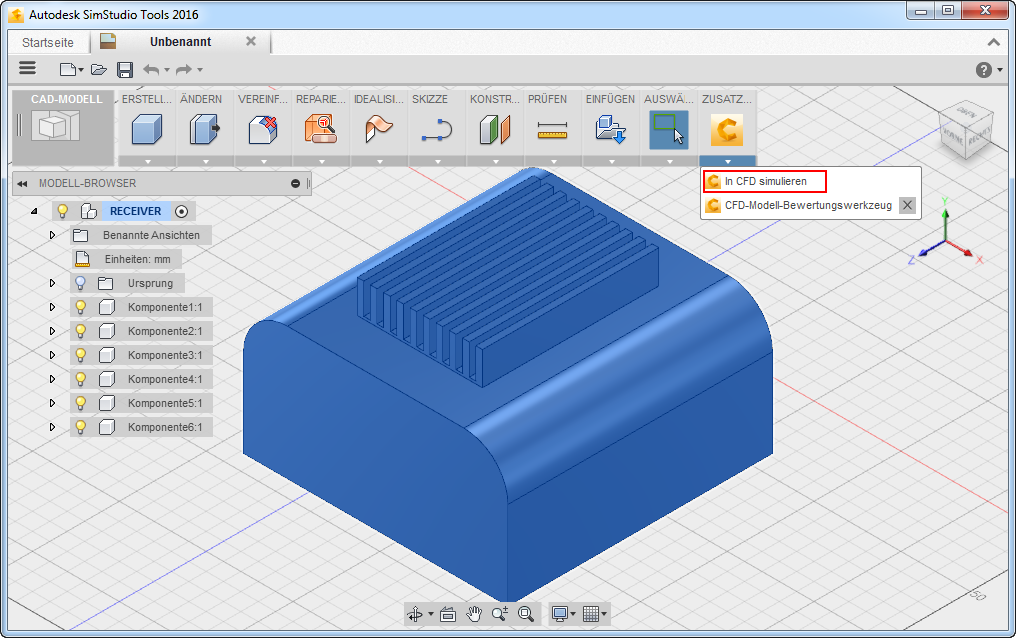
Task: Select the VEREINFACHEN simplify tool icon
Action: pos(263,129)
